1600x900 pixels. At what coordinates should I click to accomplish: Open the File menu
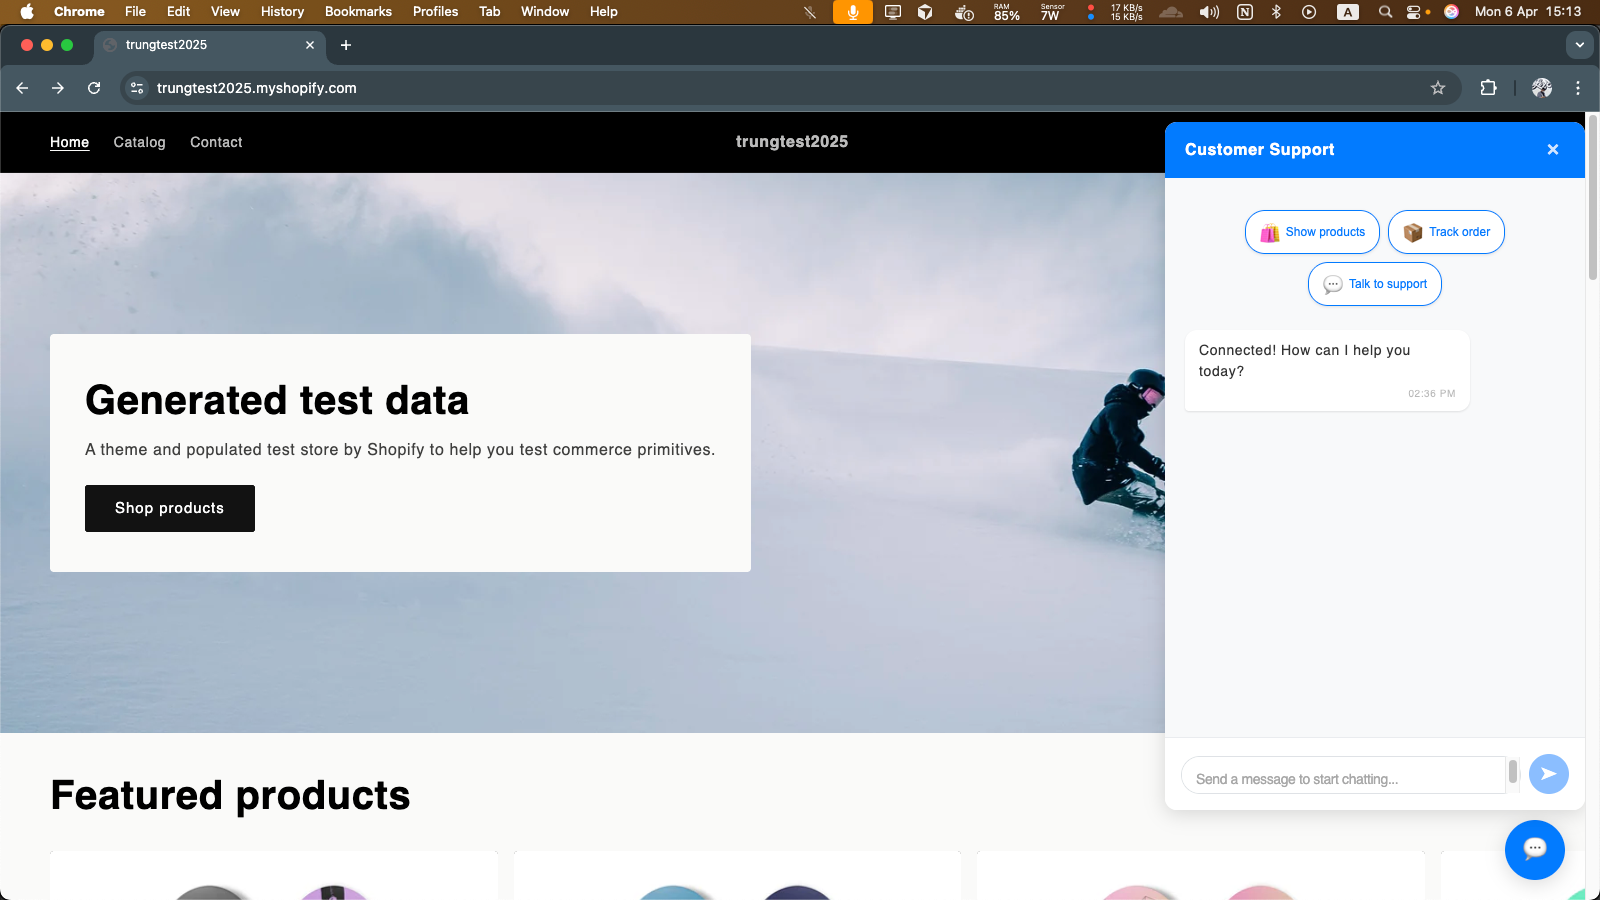coord(136,12)
